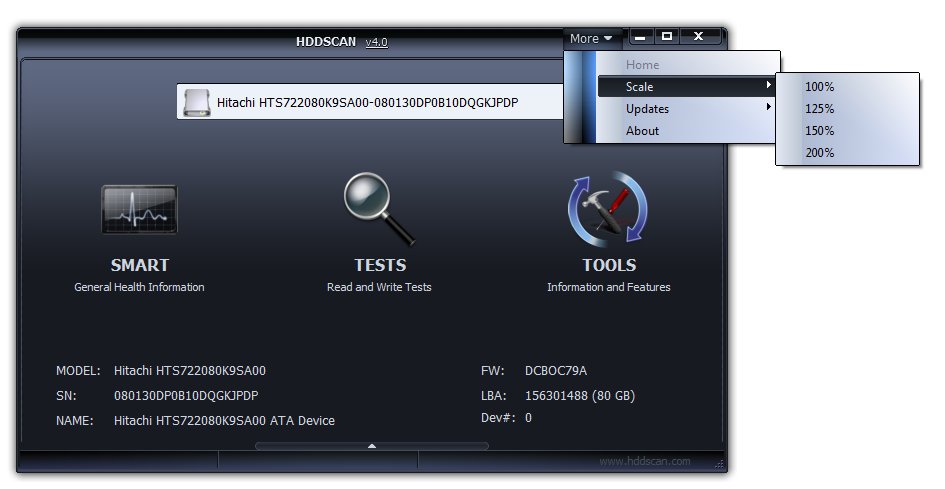Select the Home menu entry

pyautogui.click(x=686, y=65)
